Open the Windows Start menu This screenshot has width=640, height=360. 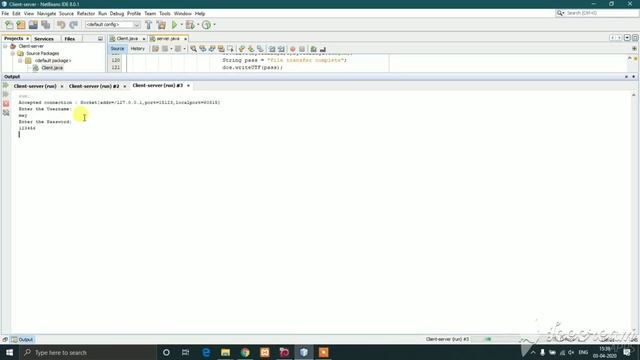click(x=9, y=352)
